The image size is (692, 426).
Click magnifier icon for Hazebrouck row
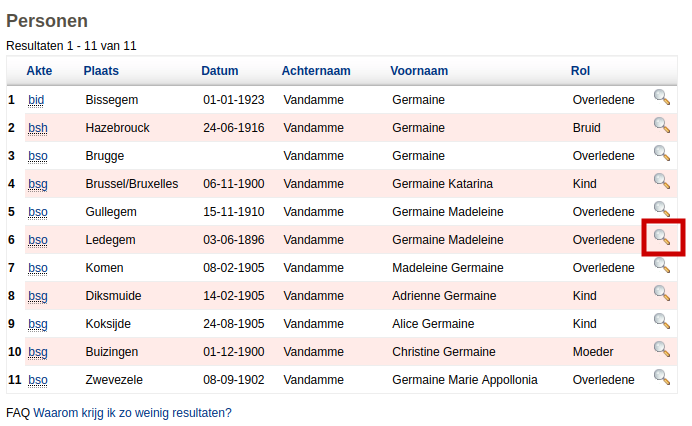[661, 125]
